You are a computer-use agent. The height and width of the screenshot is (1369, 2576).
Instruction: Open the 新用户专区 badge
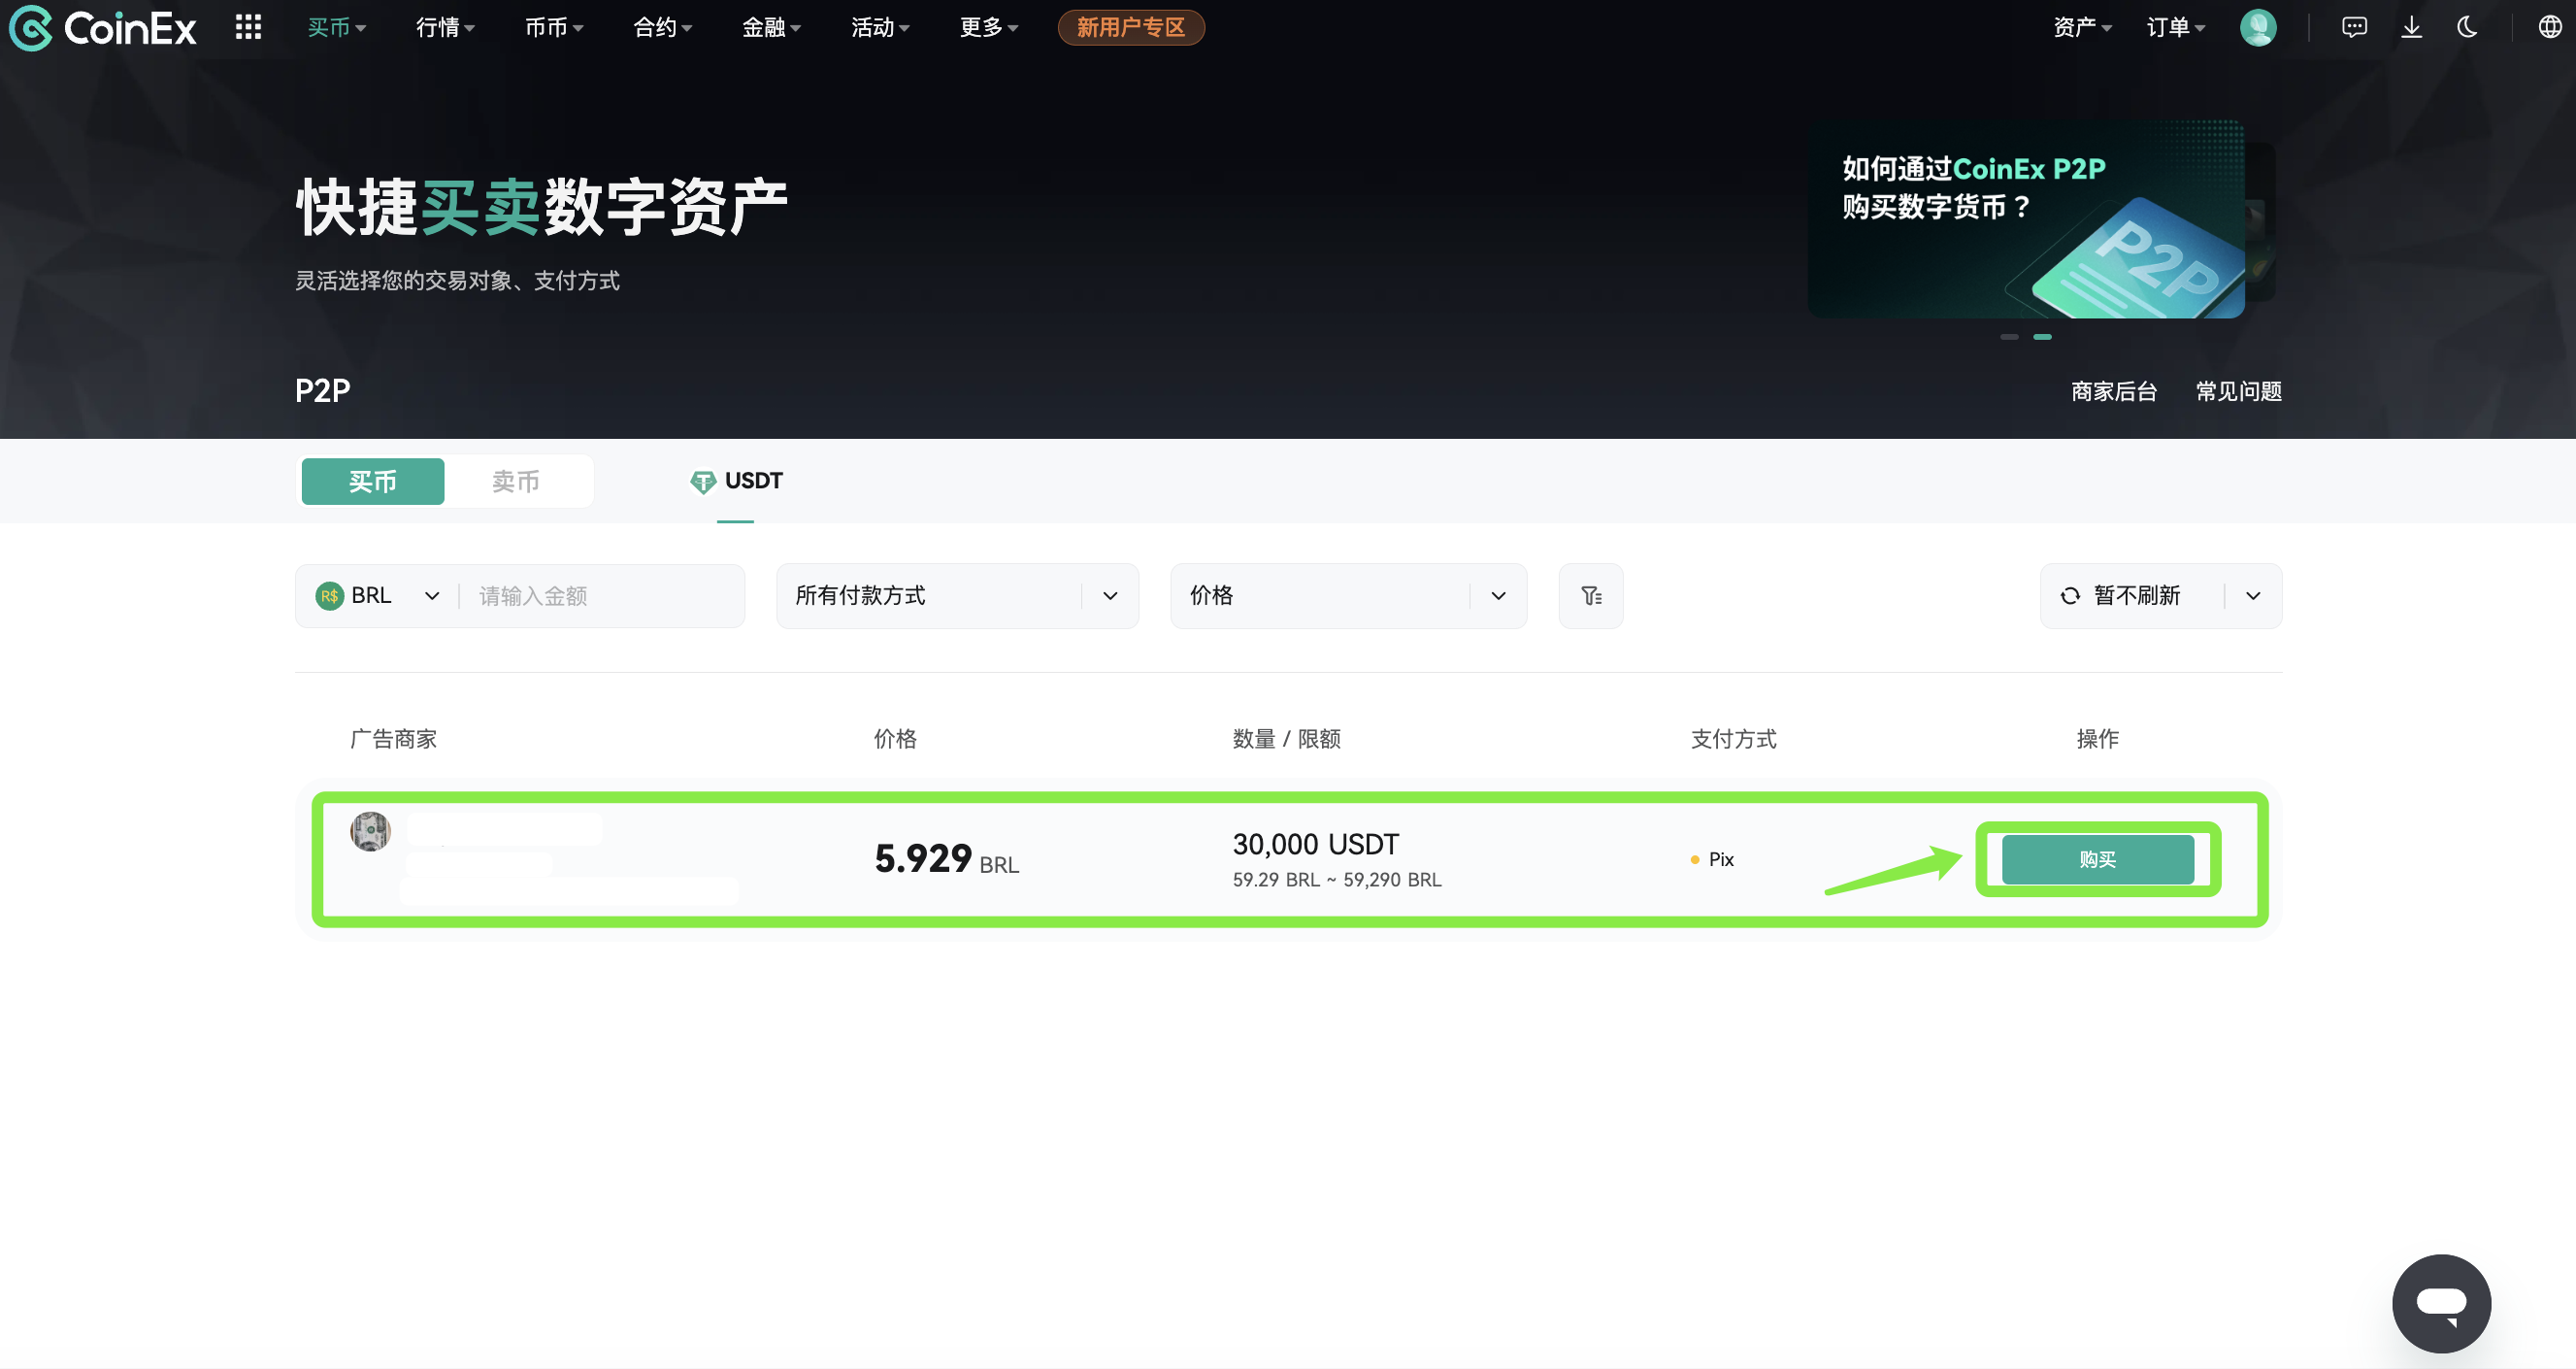[1131, 27]
